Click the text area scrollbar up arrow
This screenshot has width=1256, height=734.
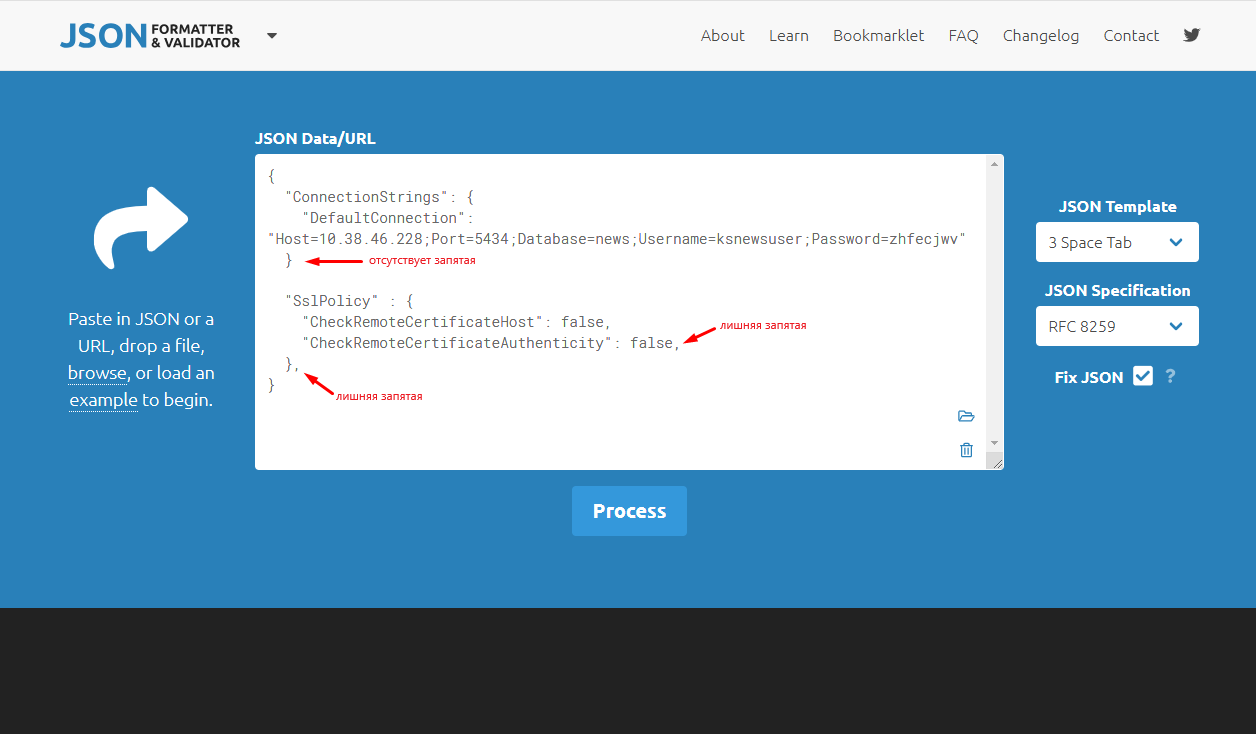tap(994, 164)
